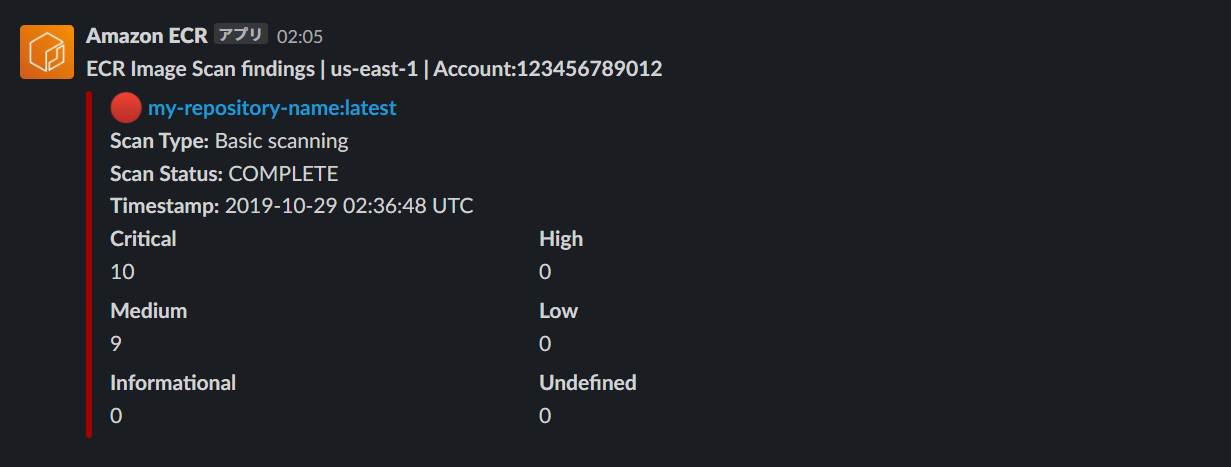Click the Critical field label
This screenshot has width=1231, height=467.
tap(143, 239)
